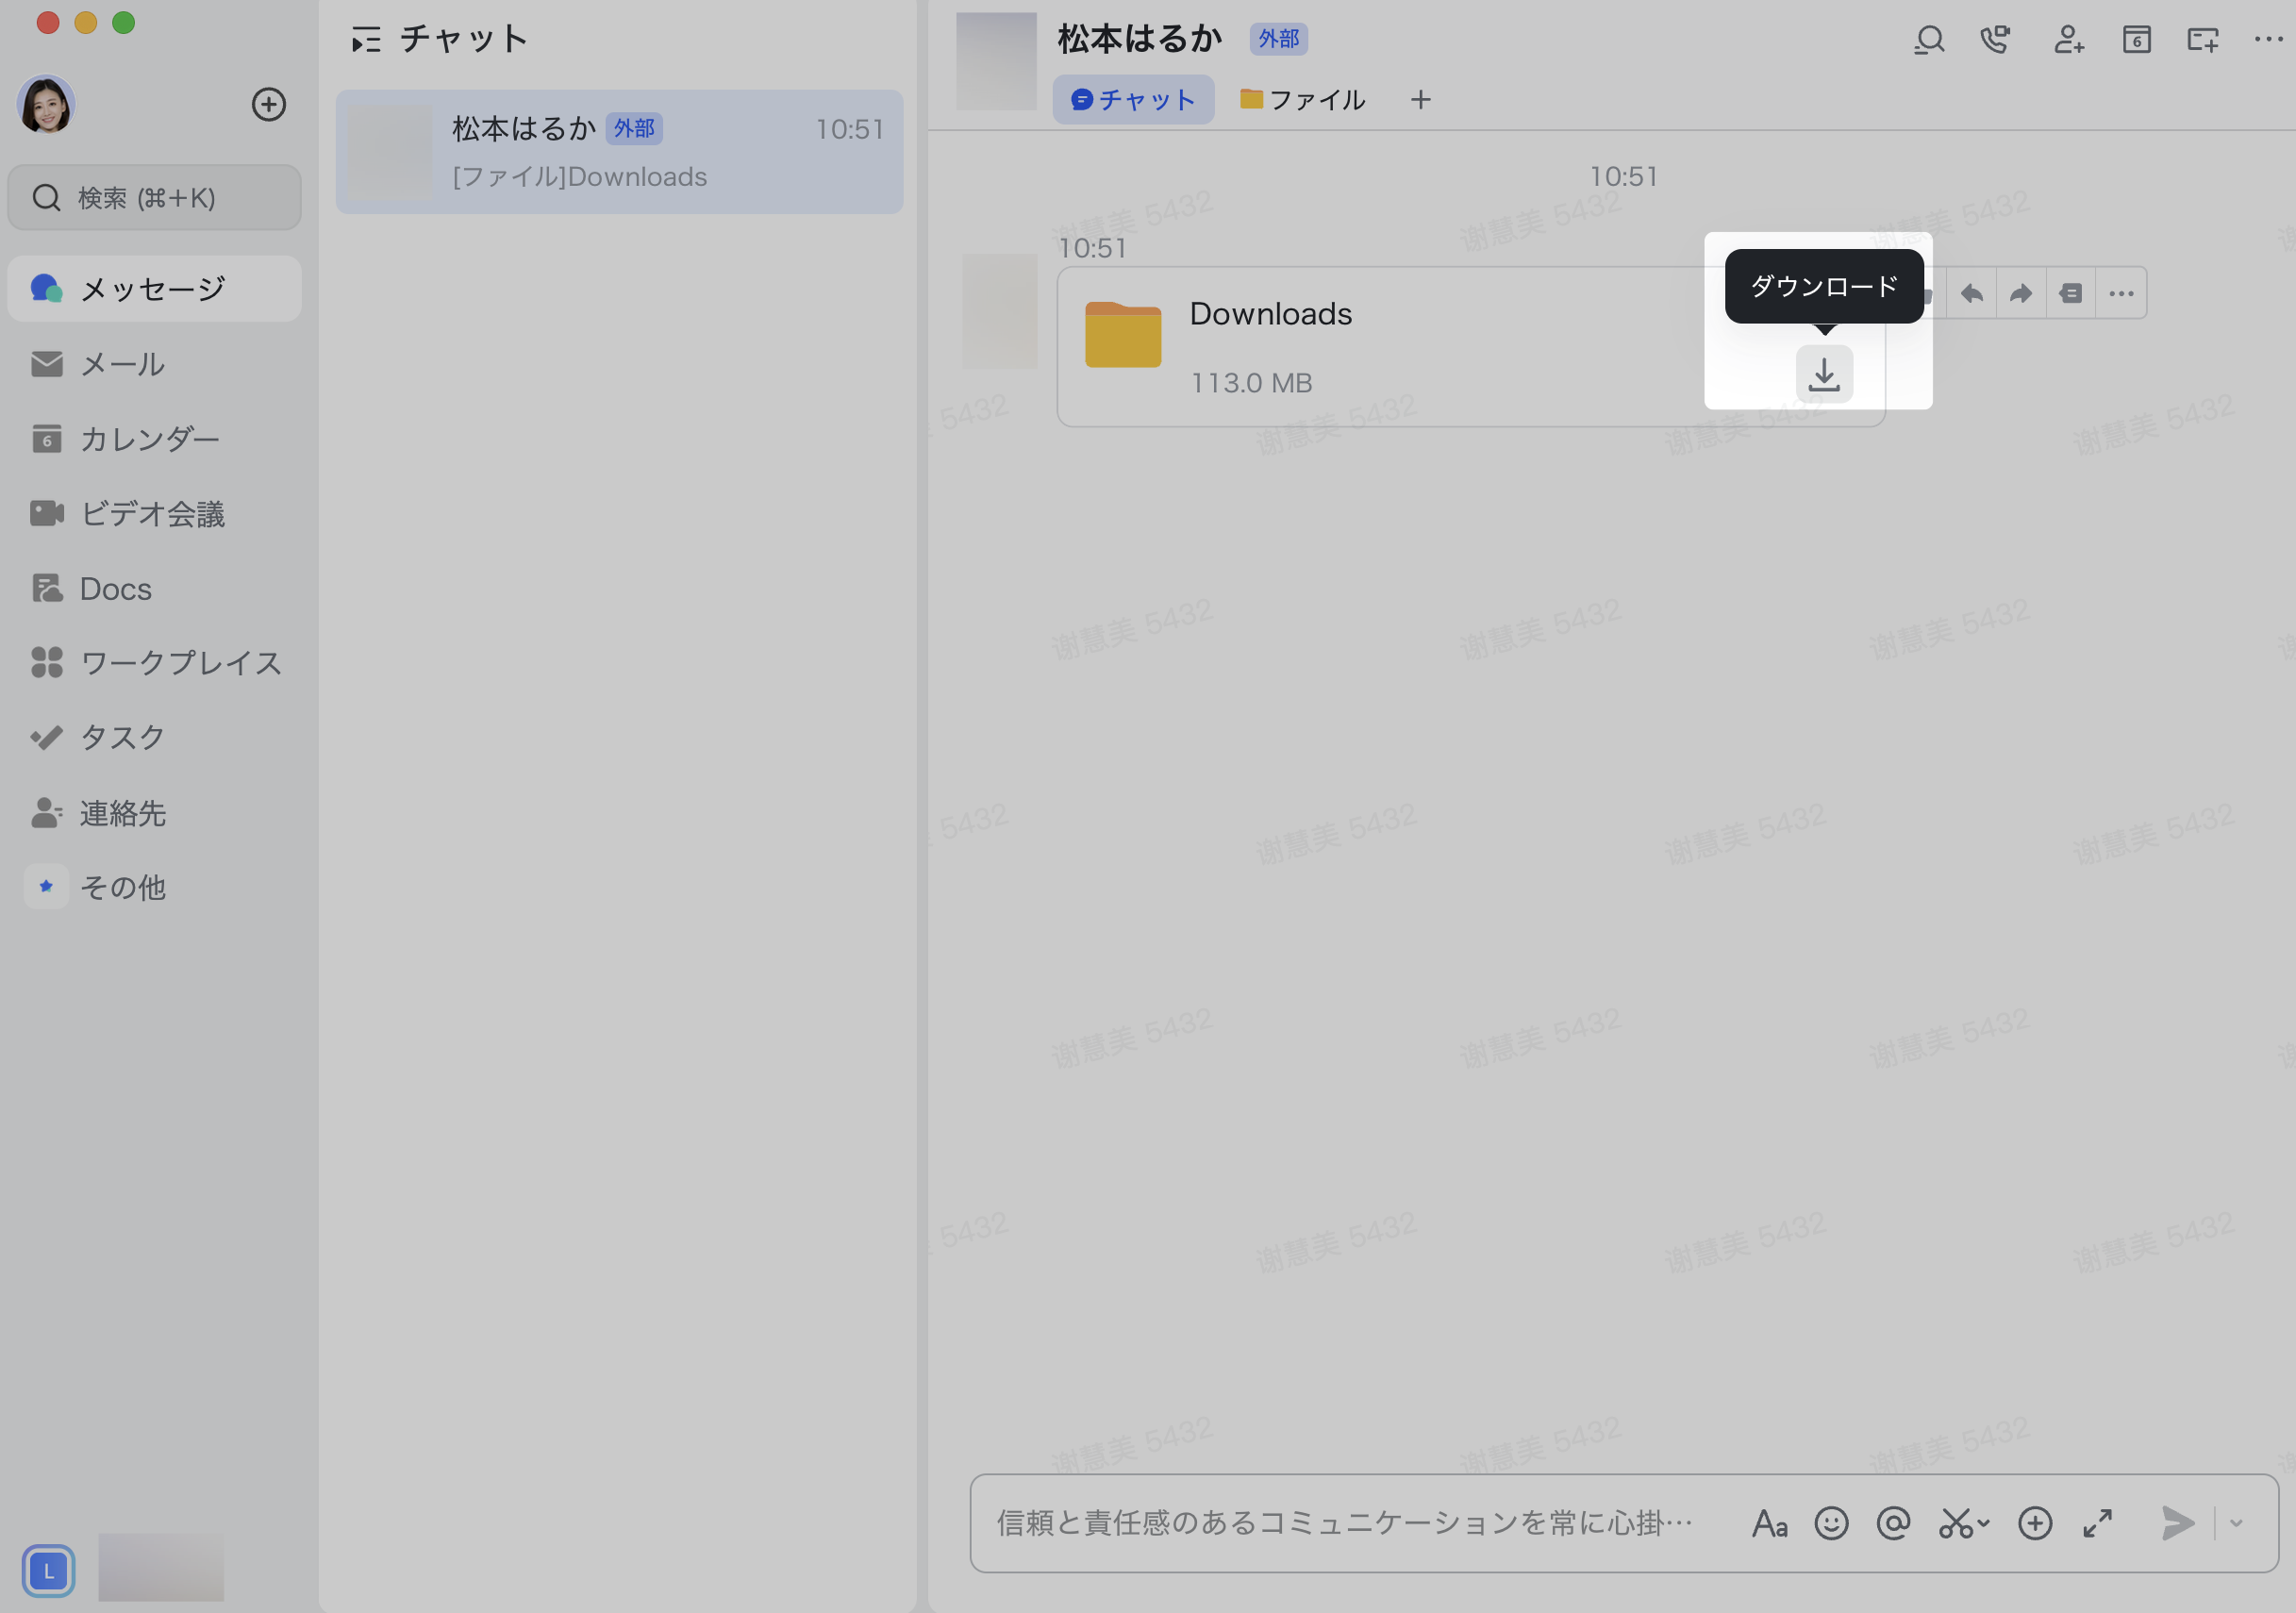The image size is (2296, 1613).
Task: Click the forward arrow on message
Action: 2021,293
